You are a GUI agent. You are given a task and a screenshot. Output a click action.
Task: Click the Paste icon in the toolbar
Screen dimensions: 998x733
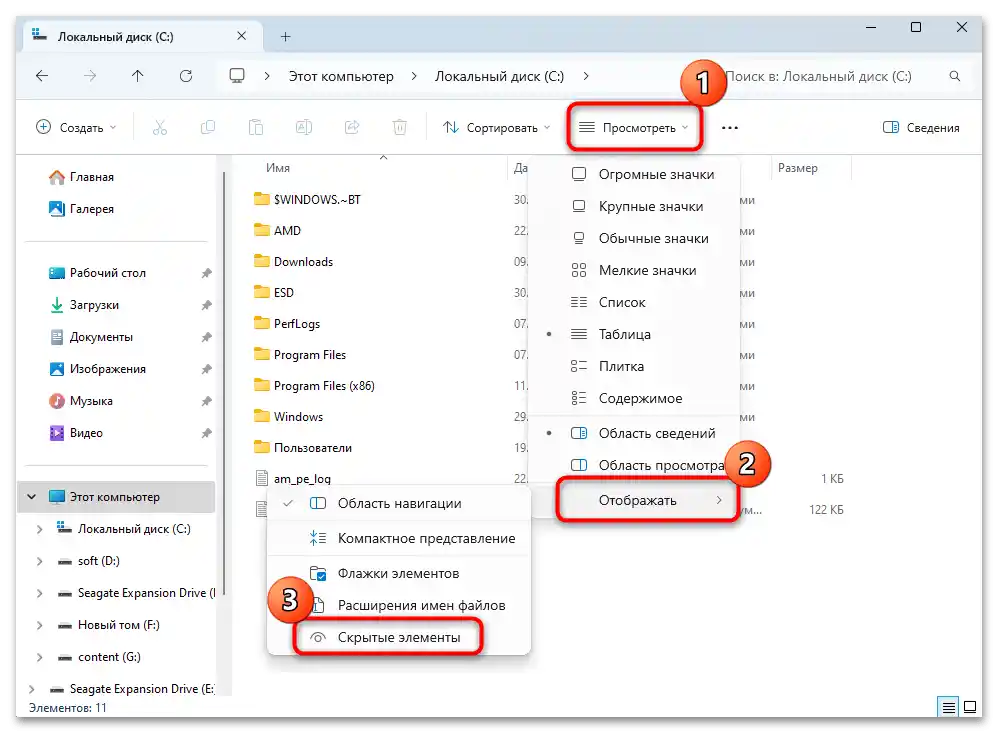coord(255,127)
